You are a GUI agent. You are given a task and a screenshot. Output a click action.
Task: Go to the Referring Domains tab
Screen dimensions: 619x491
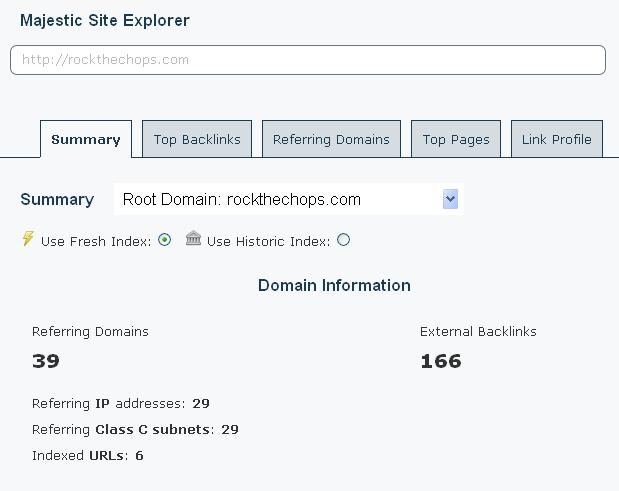coord(331,140)
